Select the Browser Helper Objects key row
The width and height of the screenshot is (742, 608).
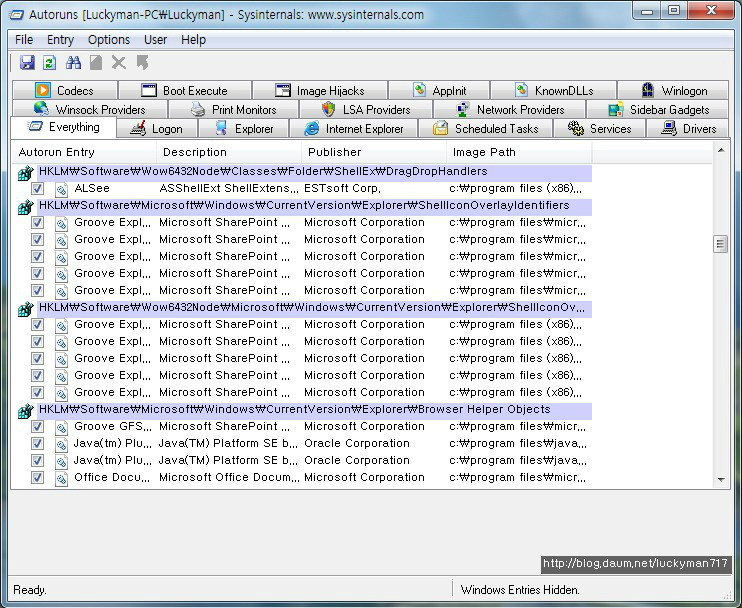(315, 410)
